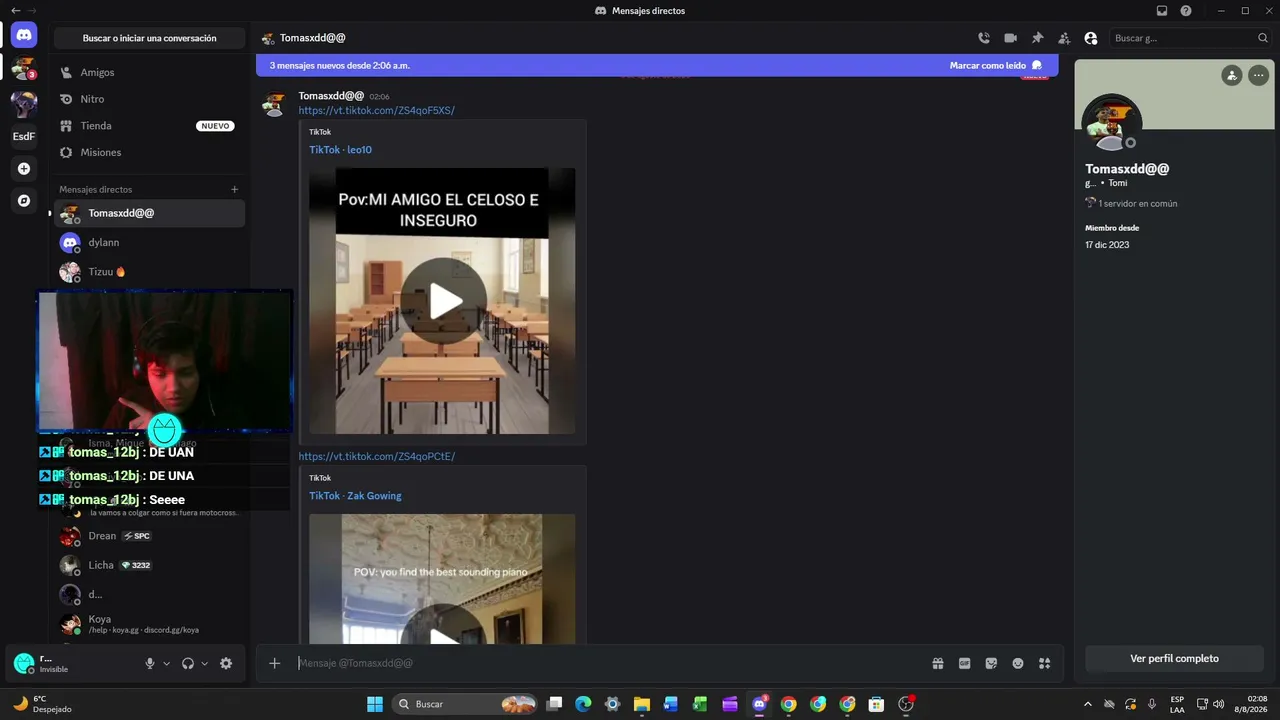Open the vt.tiktok.com/ZS4qoF5XS/ link
The image size is (1280, 720).
[x=377, y=110]
